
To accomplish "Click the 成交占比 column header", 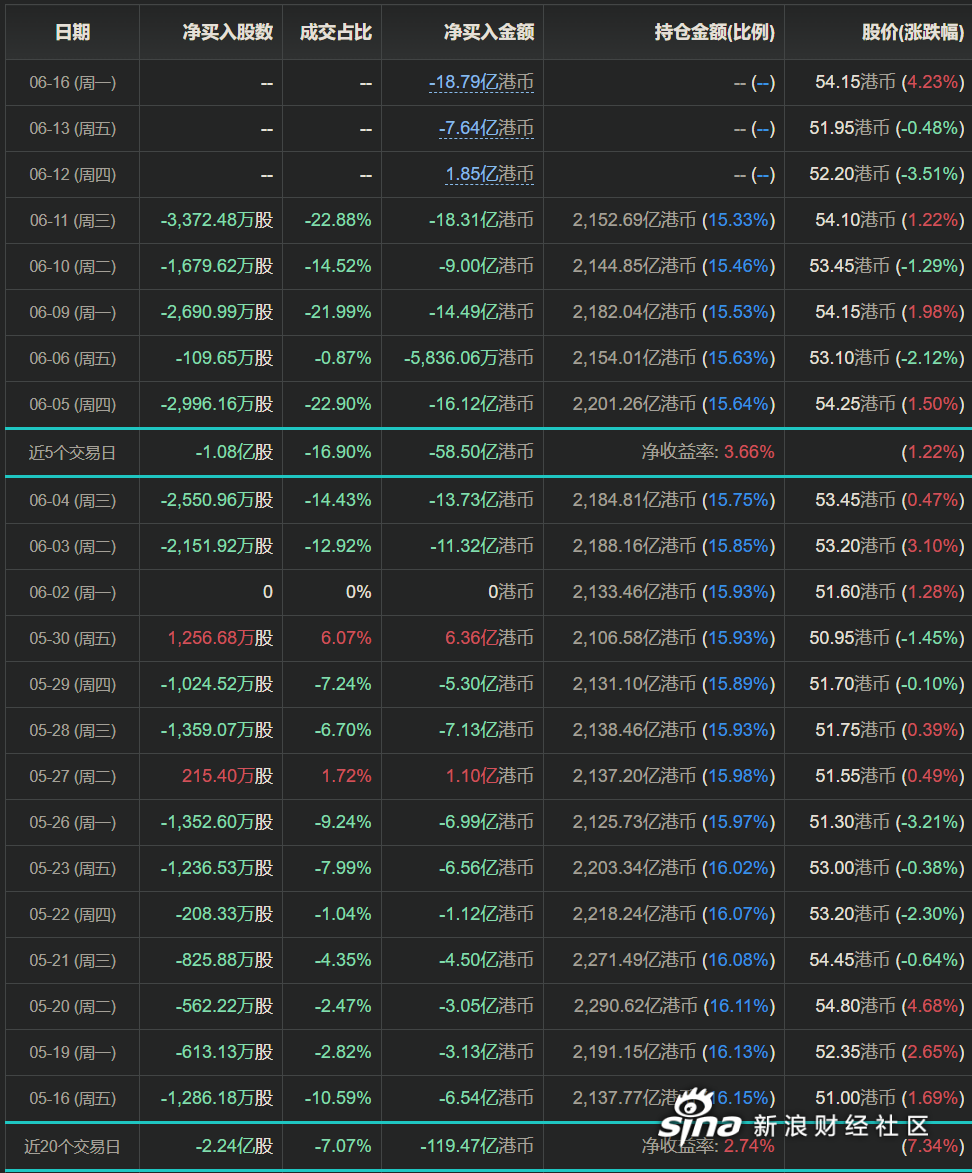I will point(335,32).
